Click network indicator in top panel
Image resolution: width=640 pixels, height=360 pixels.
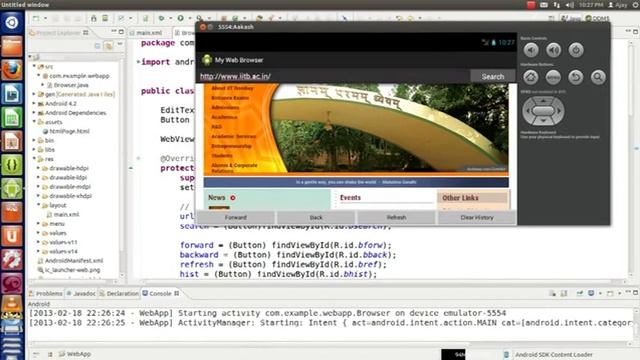click(x=557, y=5)
